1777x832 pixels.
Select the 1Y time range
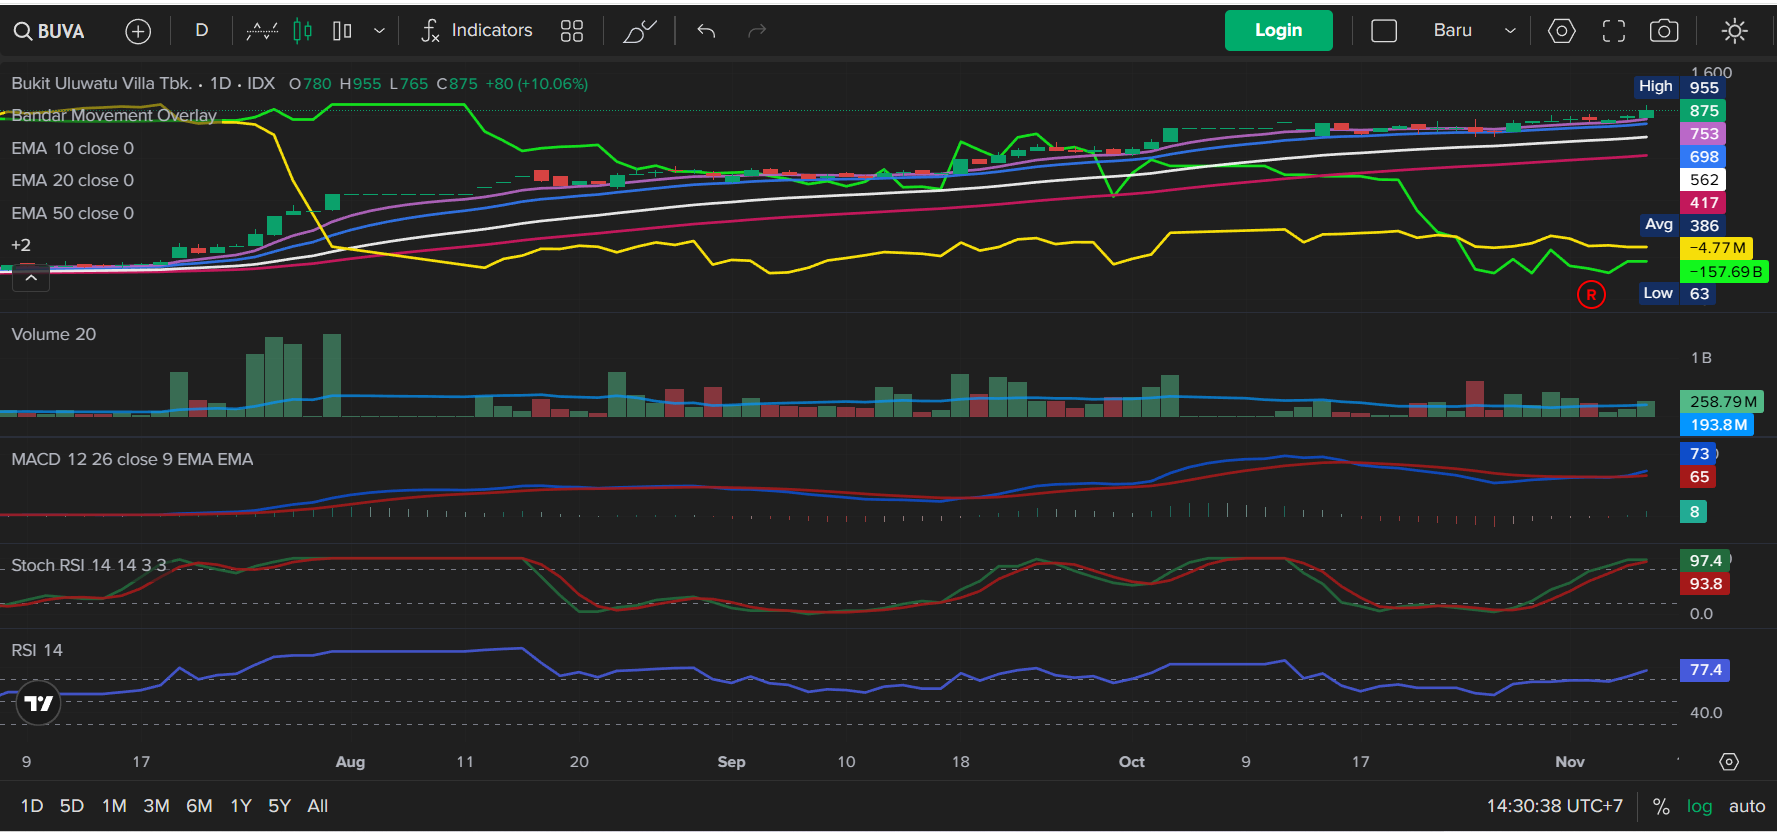[x=241, y=806]
